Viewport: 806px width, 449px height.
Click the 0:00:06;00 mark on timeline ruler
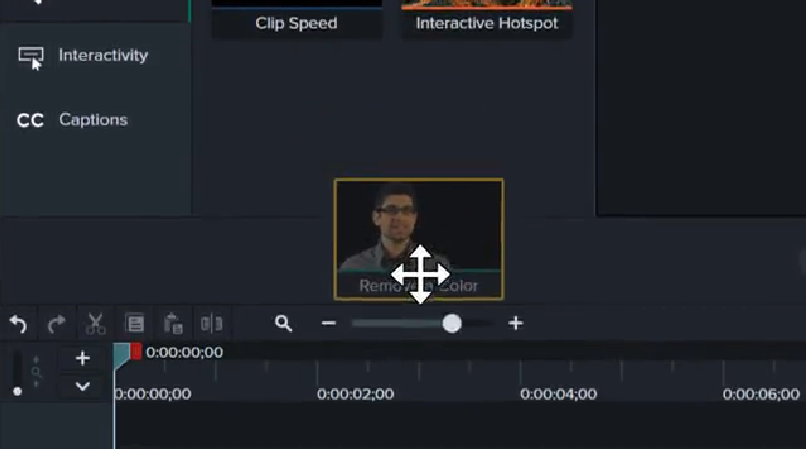761,394
